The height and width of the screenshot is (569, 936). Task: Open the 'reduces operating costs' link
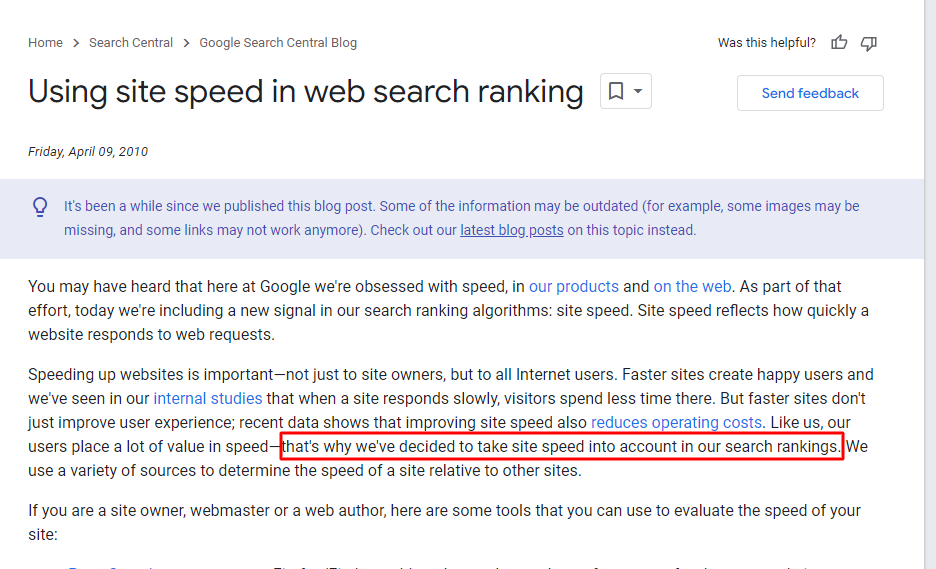point(676,422)
